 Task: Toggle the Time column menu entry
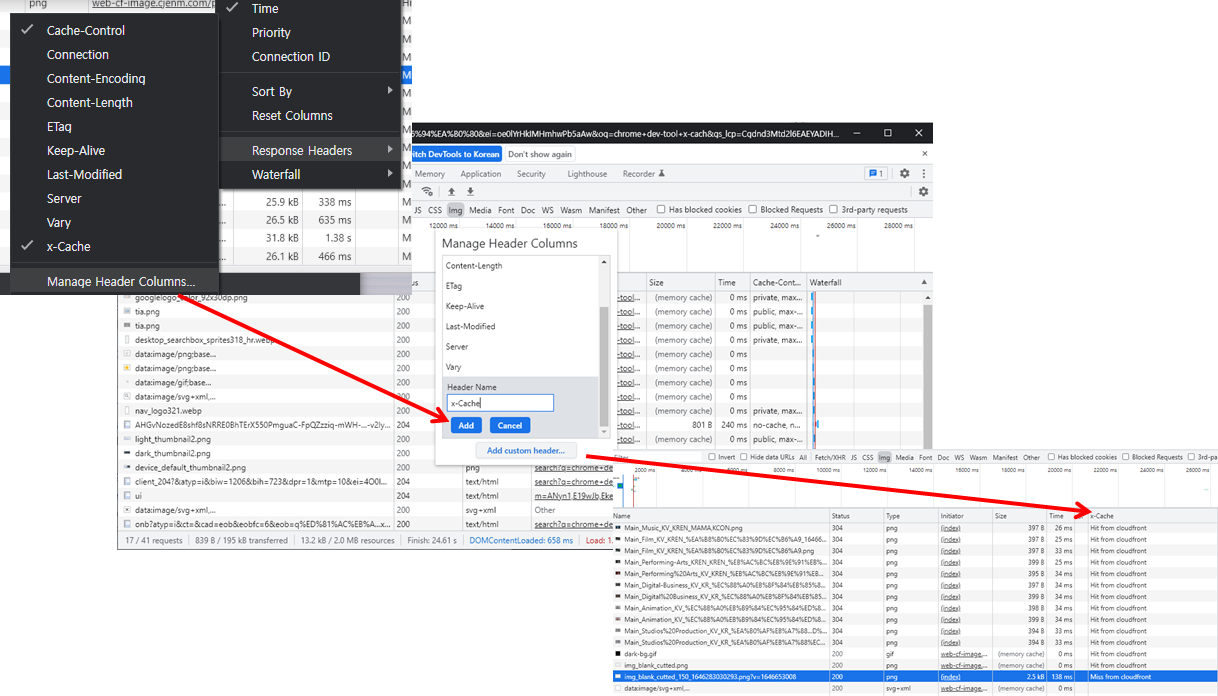[310, 8]
